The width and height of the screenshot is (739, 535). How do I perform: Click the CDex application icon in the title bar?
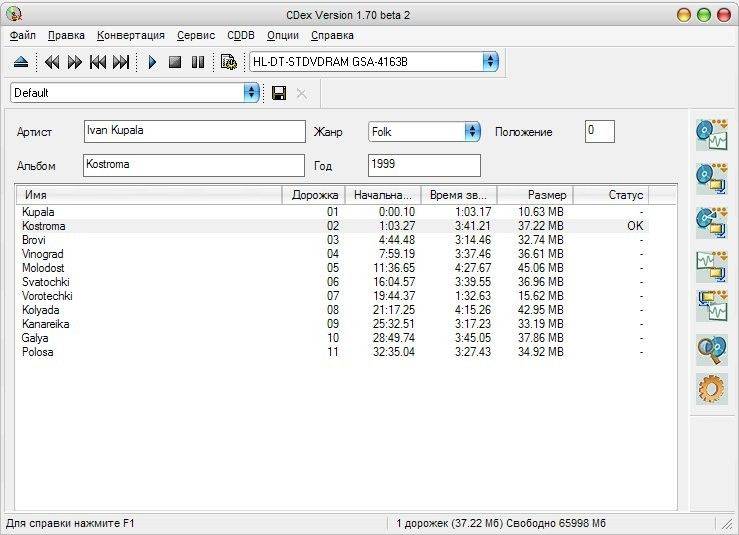[x=15, y=15]
